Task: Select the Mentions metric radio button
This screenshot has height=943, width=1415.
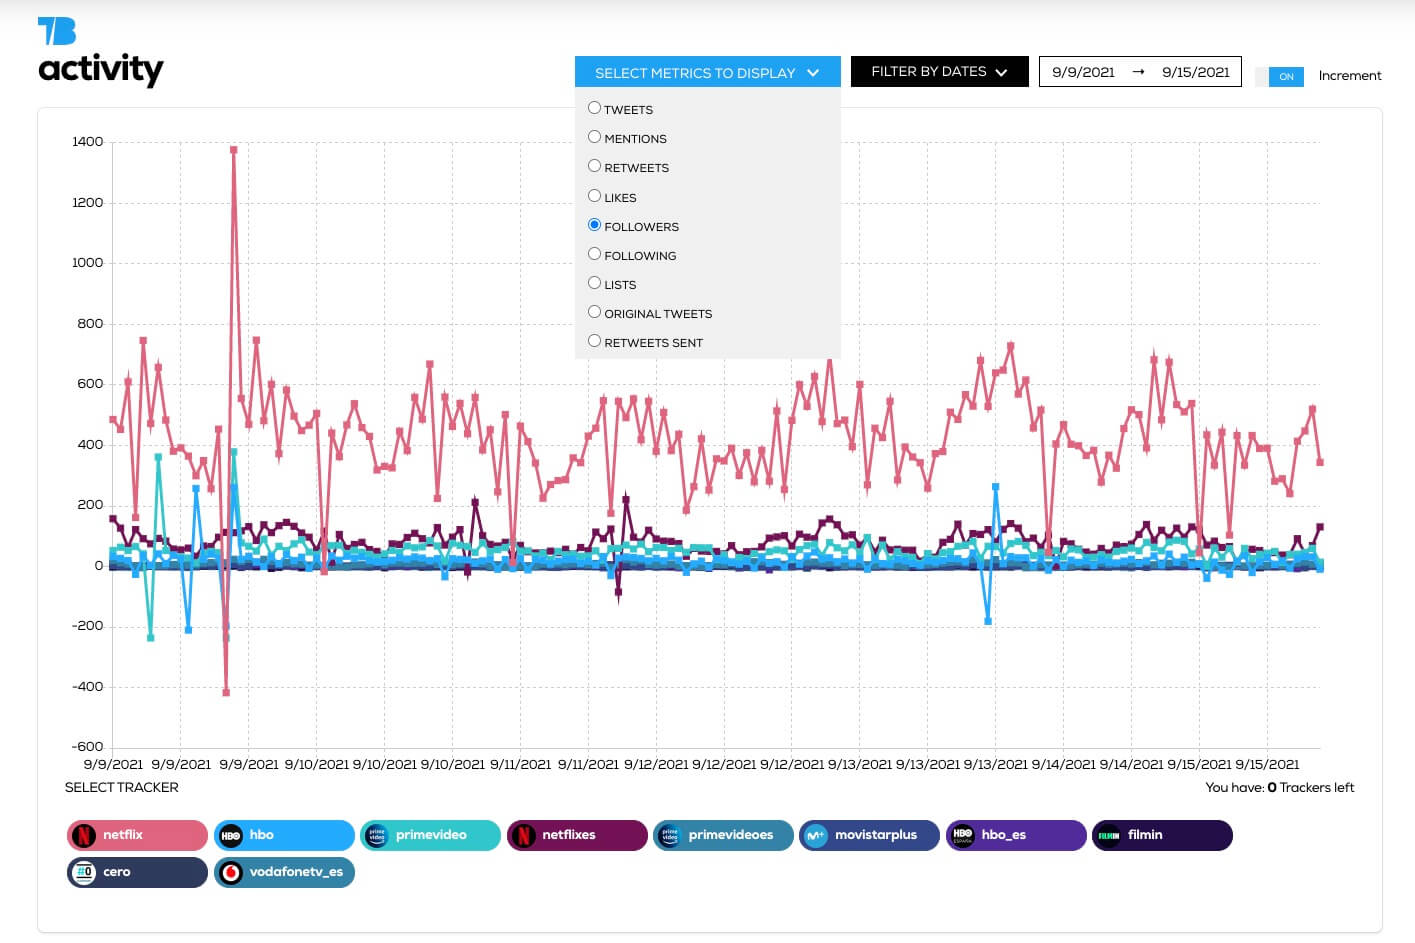Action: 594,137
